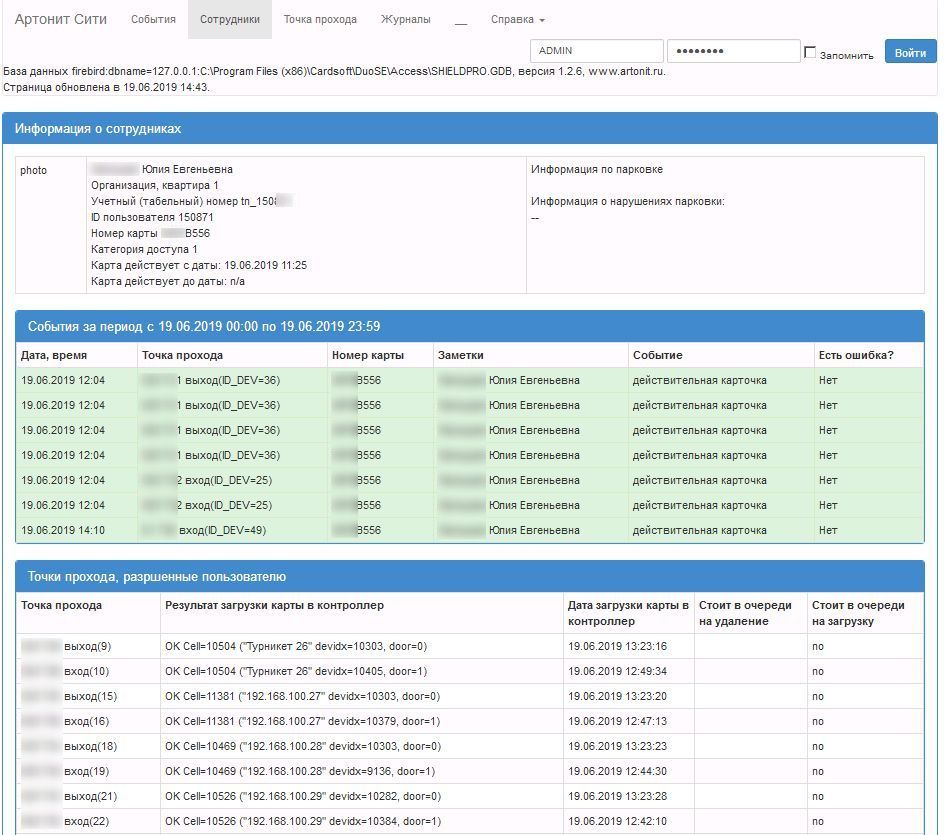Click the Есть ошибка? column header
This screenshot has width=945, height=835.
pos(856,355)
